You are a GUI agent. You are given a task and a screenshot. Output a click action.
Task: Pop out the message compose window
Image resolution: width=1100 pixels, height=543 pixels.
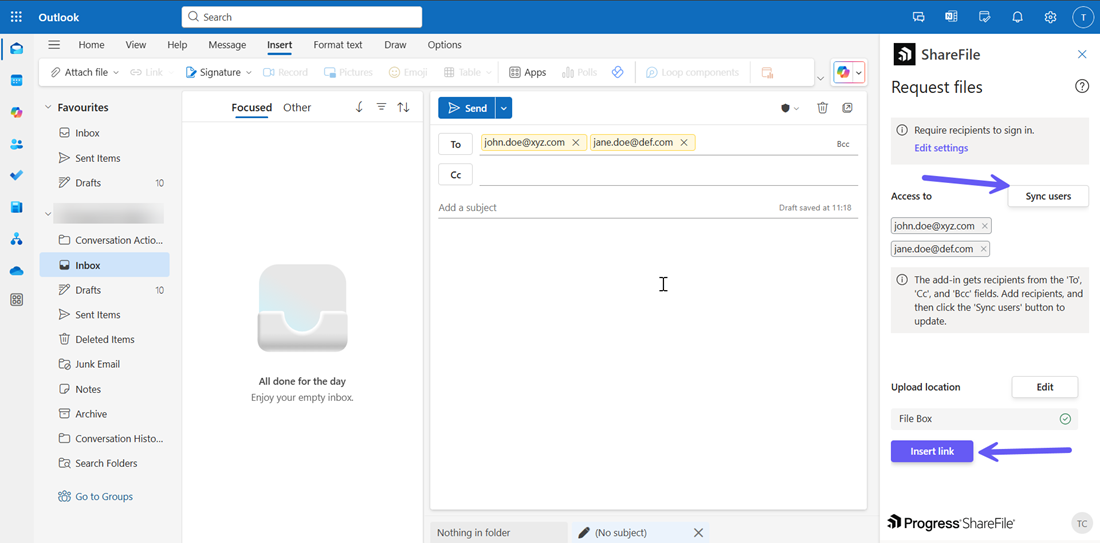847,108
